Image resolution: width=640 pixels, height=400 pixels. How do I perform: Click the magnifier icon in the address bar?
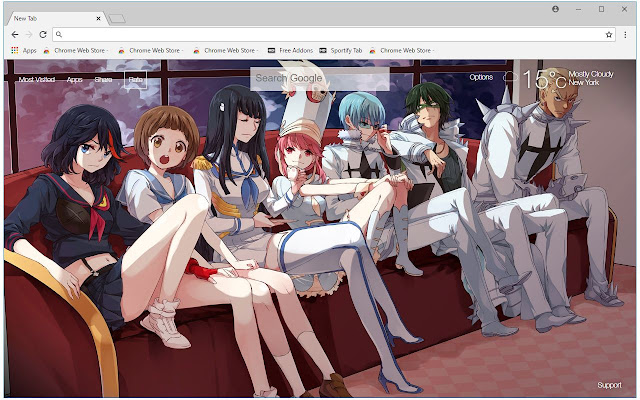coord(59,35)
